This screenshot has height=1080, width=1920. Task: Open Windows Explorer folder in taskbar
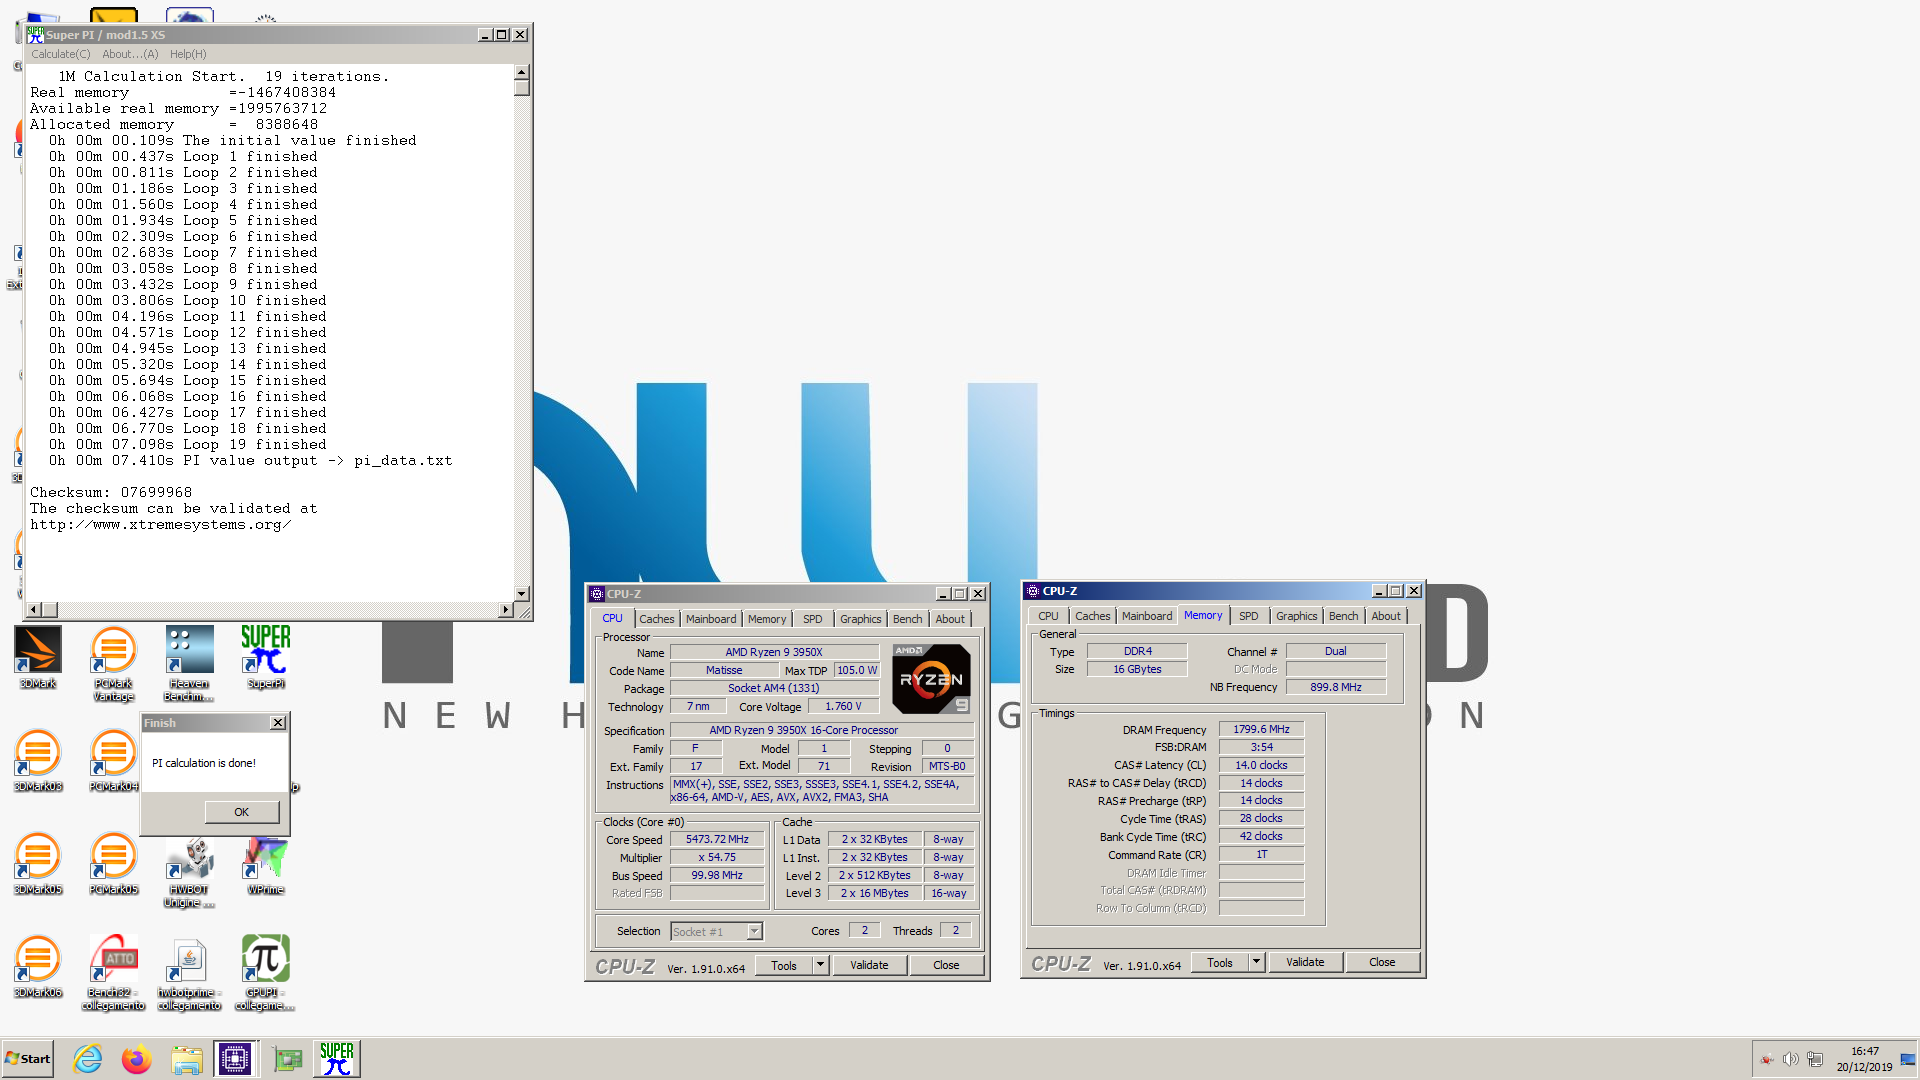click(187, 1059)
